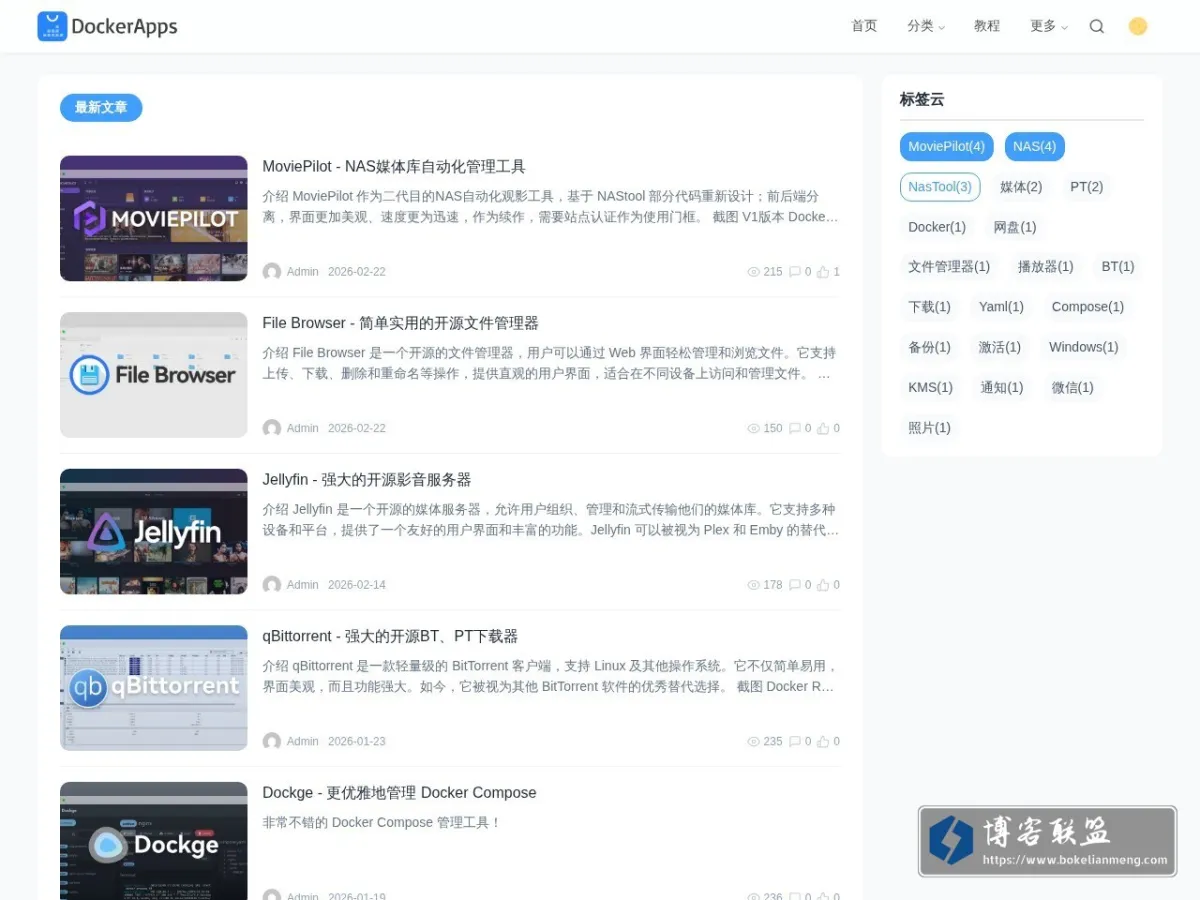Click the thumbs-up icon on qBittorrent post
Viewport: 1200px width, 900px height.
point(823,741)
